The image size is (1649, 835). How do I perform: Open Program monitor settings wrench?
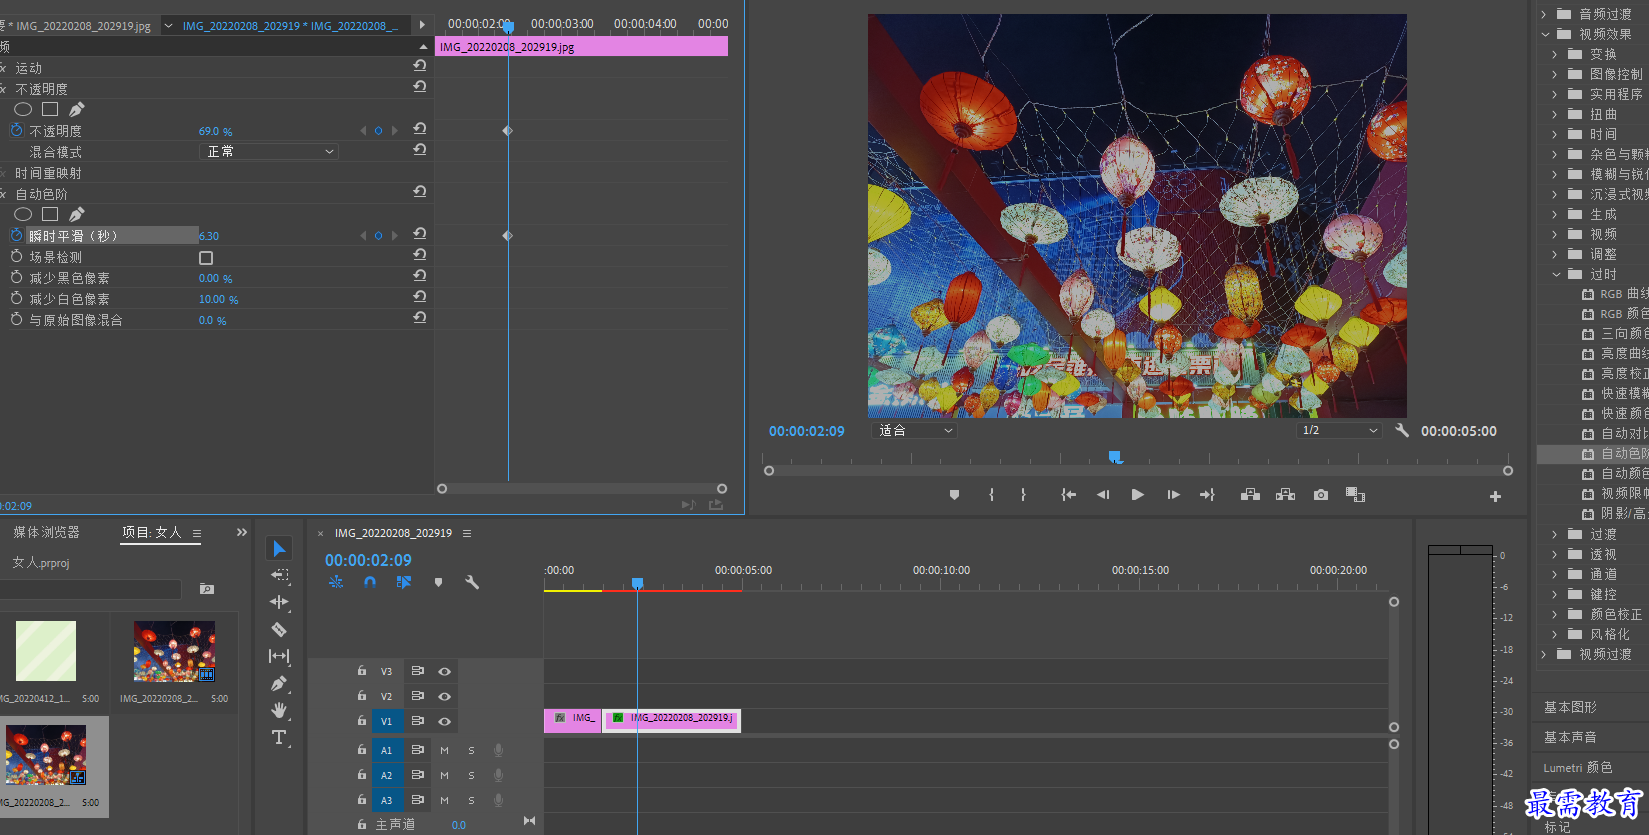[1402, 430]
